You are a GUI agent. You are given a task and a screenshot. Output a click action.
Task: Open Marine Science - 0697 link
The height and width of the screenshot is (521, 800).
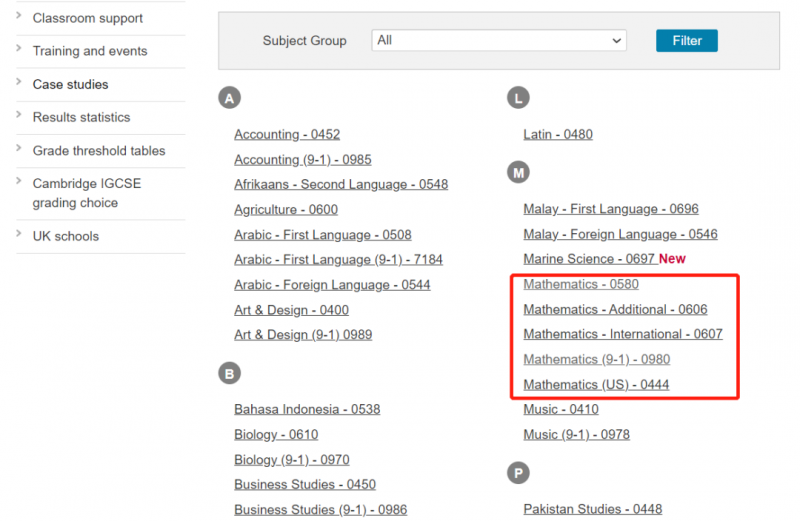(x=589, y=259)
